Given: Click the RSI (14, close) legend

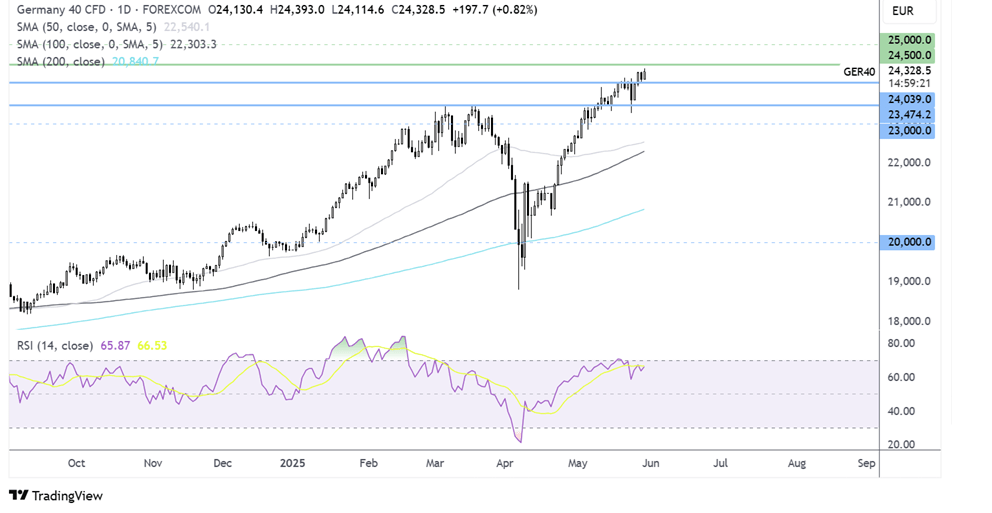Looking at the screenshot, I should pos(55,345).
